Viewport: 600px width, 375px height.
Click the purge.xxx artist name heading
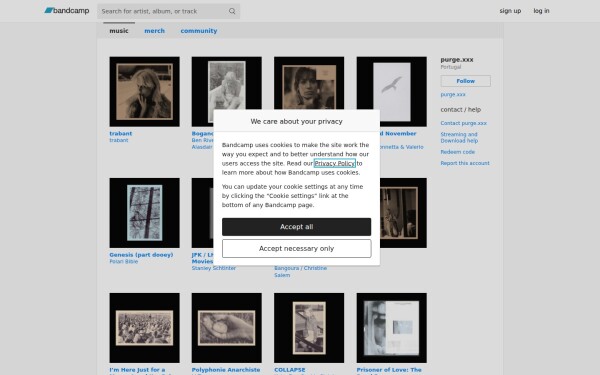pos(457,60)
